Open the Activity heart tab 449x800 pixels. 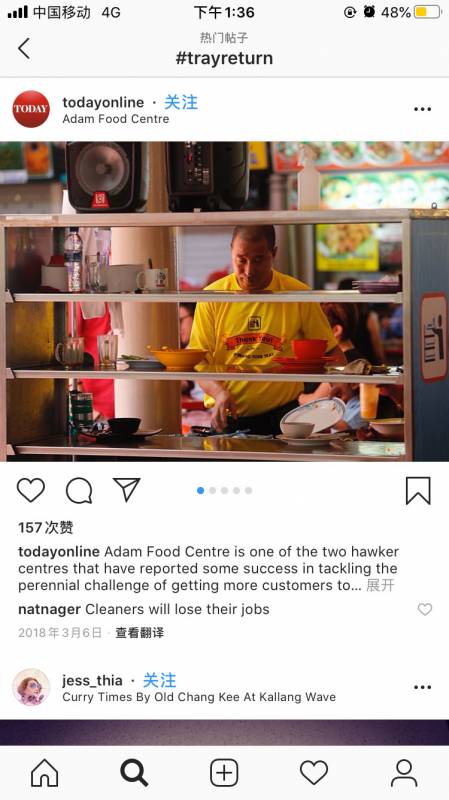tap(314, 773)
